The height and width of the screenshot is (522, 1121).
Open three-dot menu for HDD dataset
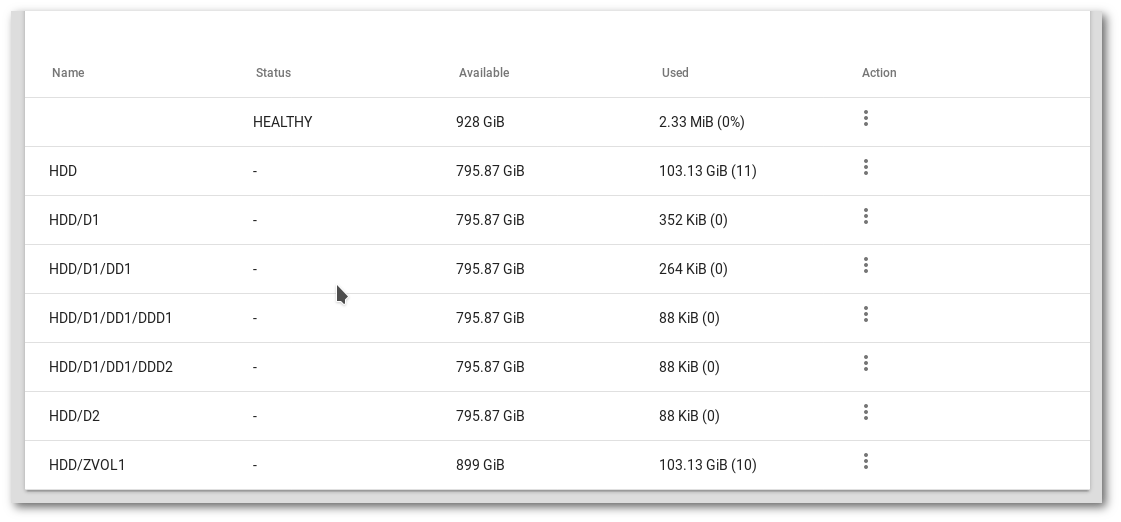click(866, 168)
